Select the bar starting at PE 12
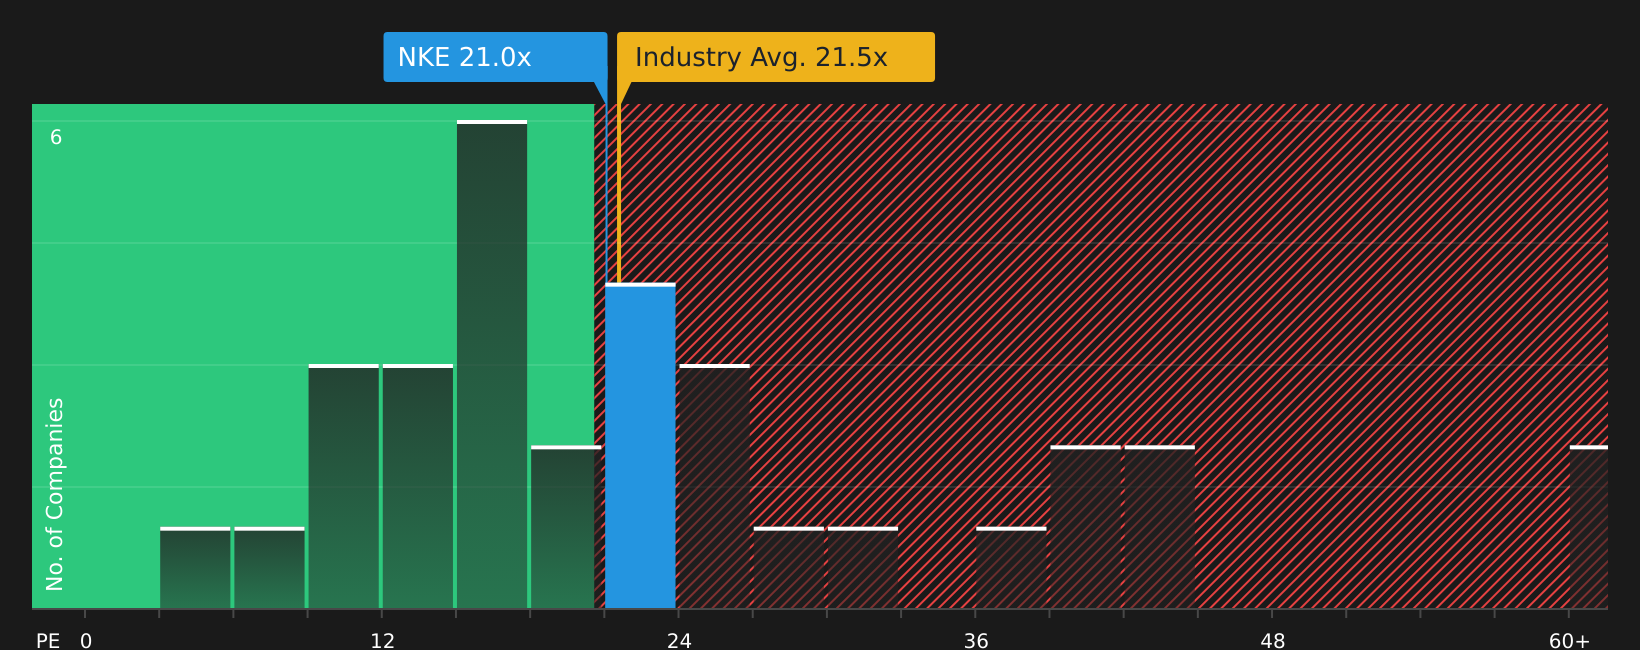 tap(418, 487)
